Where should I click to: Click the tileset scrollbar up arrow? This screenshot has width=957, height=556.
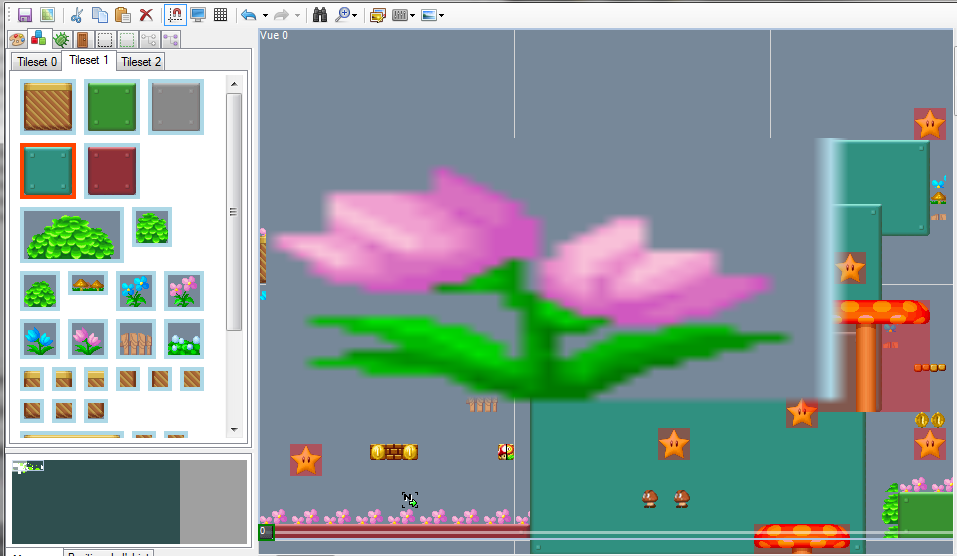coord(234,84)
